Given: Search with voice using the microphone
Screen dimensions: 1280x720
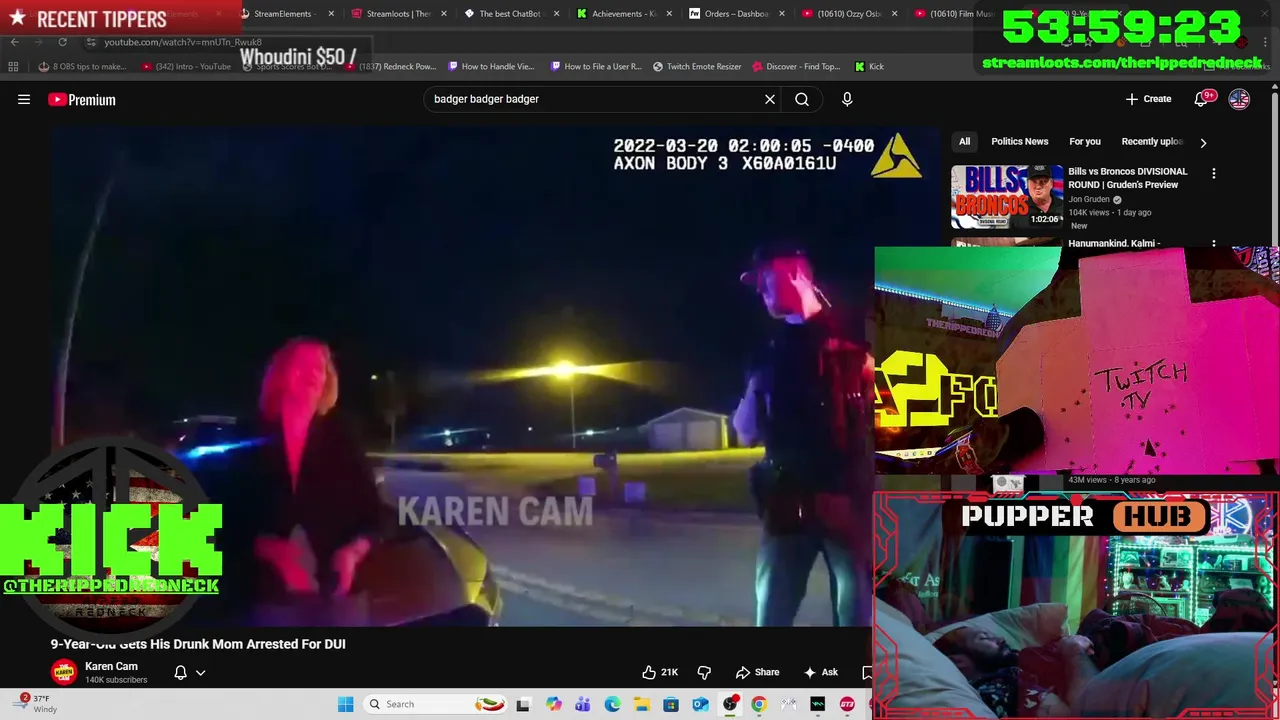Looking at the screenshot, I should [847, 99].
